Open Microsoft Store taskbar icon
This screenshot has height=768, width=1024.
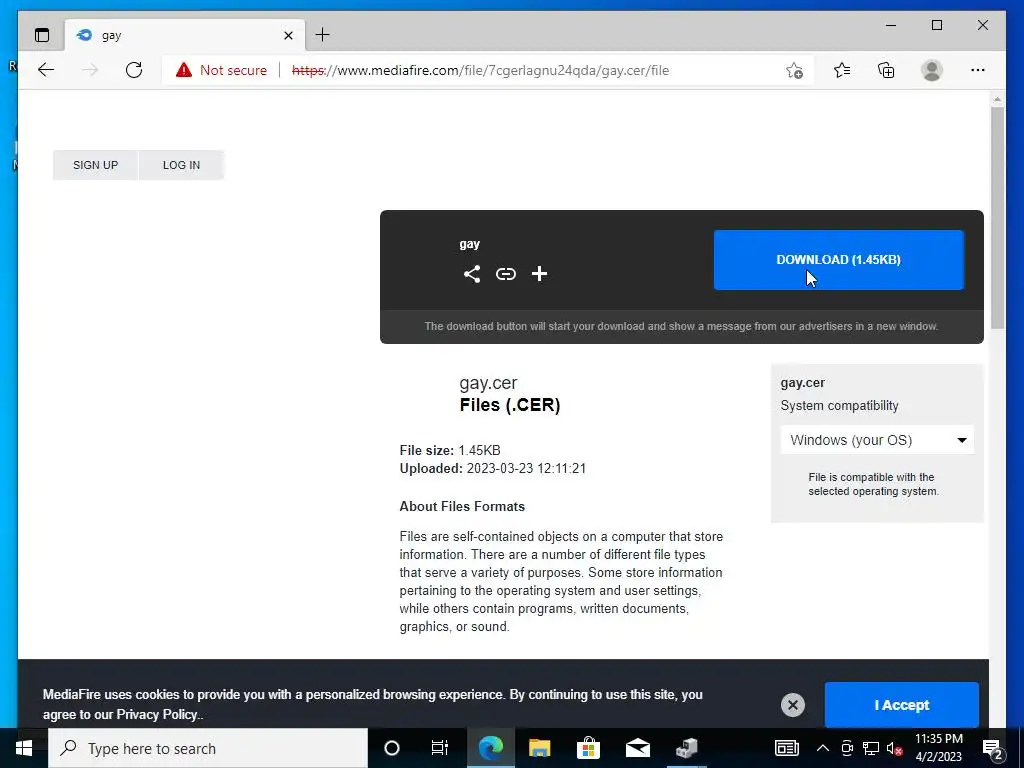588,748
